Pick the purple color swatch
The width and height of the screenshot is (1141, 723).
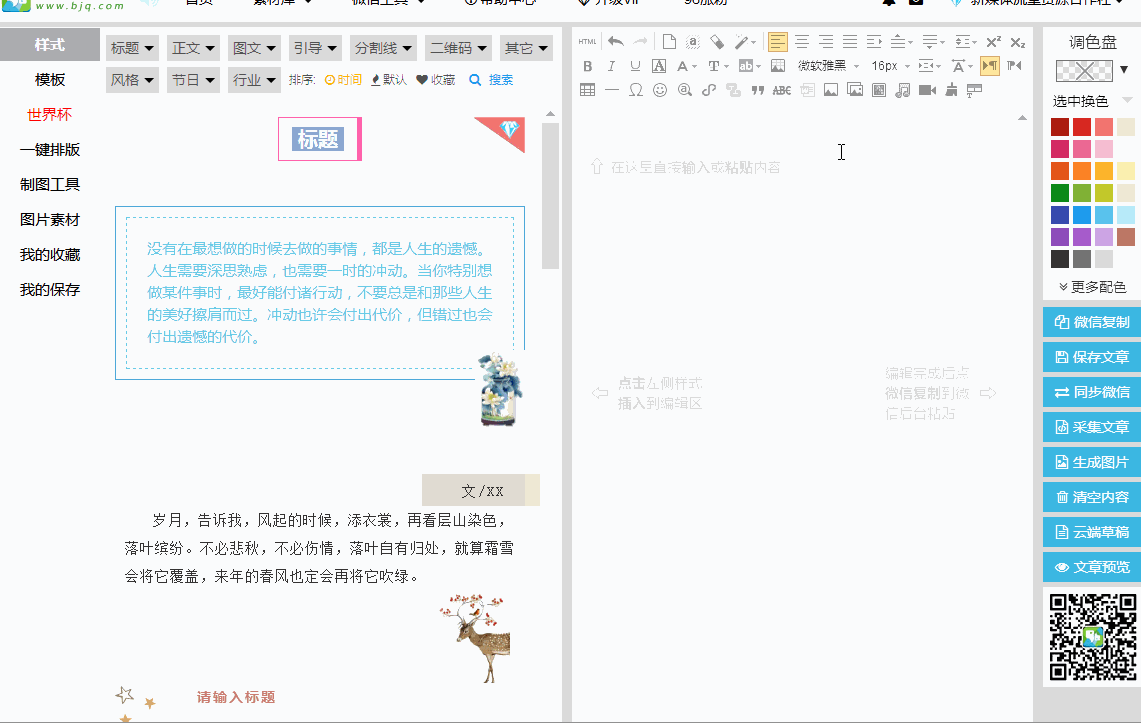click(1060, 236)
